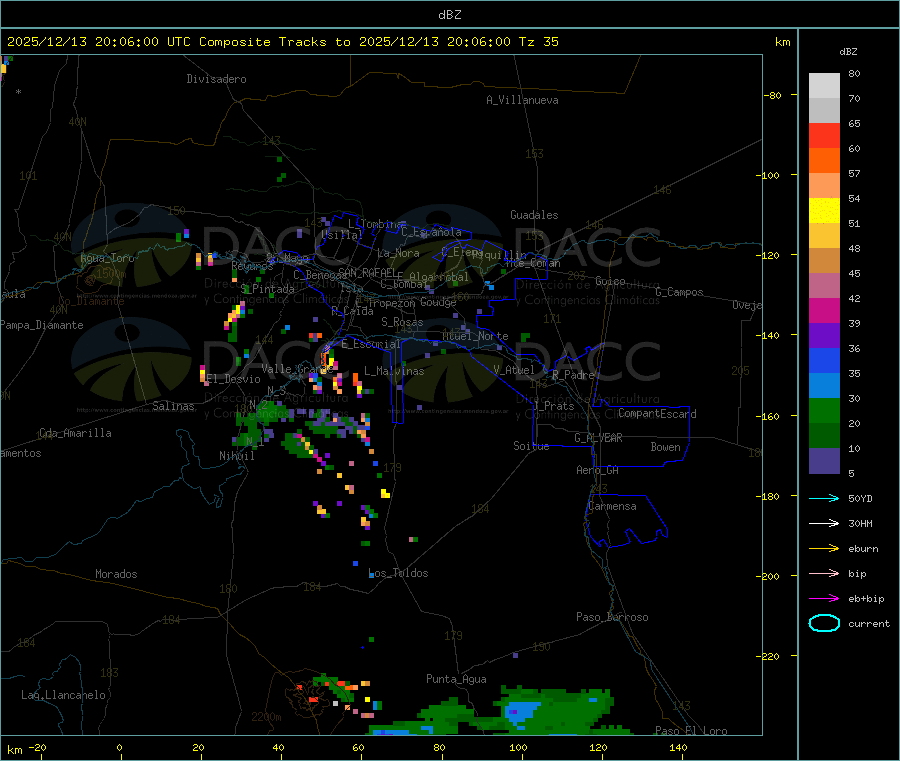
Task: Click the cyan 'current' ellipse legend icon
Action: [x=824, y=623]
